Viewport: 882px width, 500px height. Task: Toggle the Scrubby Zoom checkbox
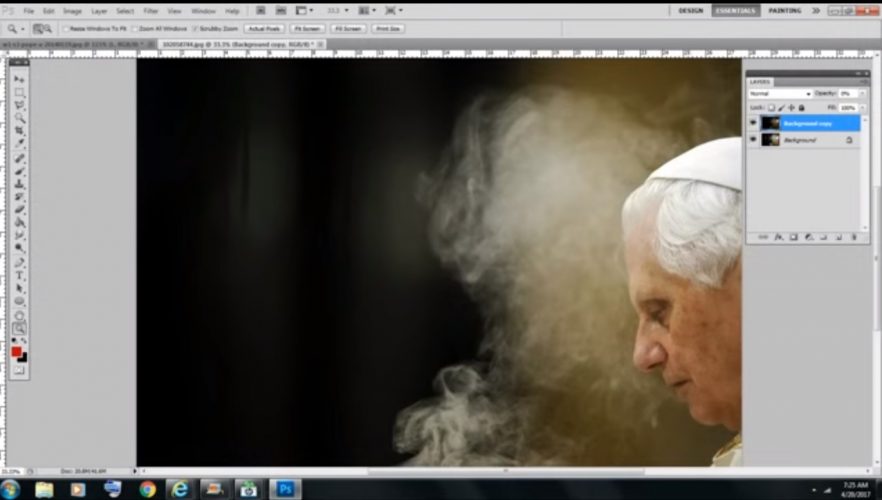tap(194, 29)
